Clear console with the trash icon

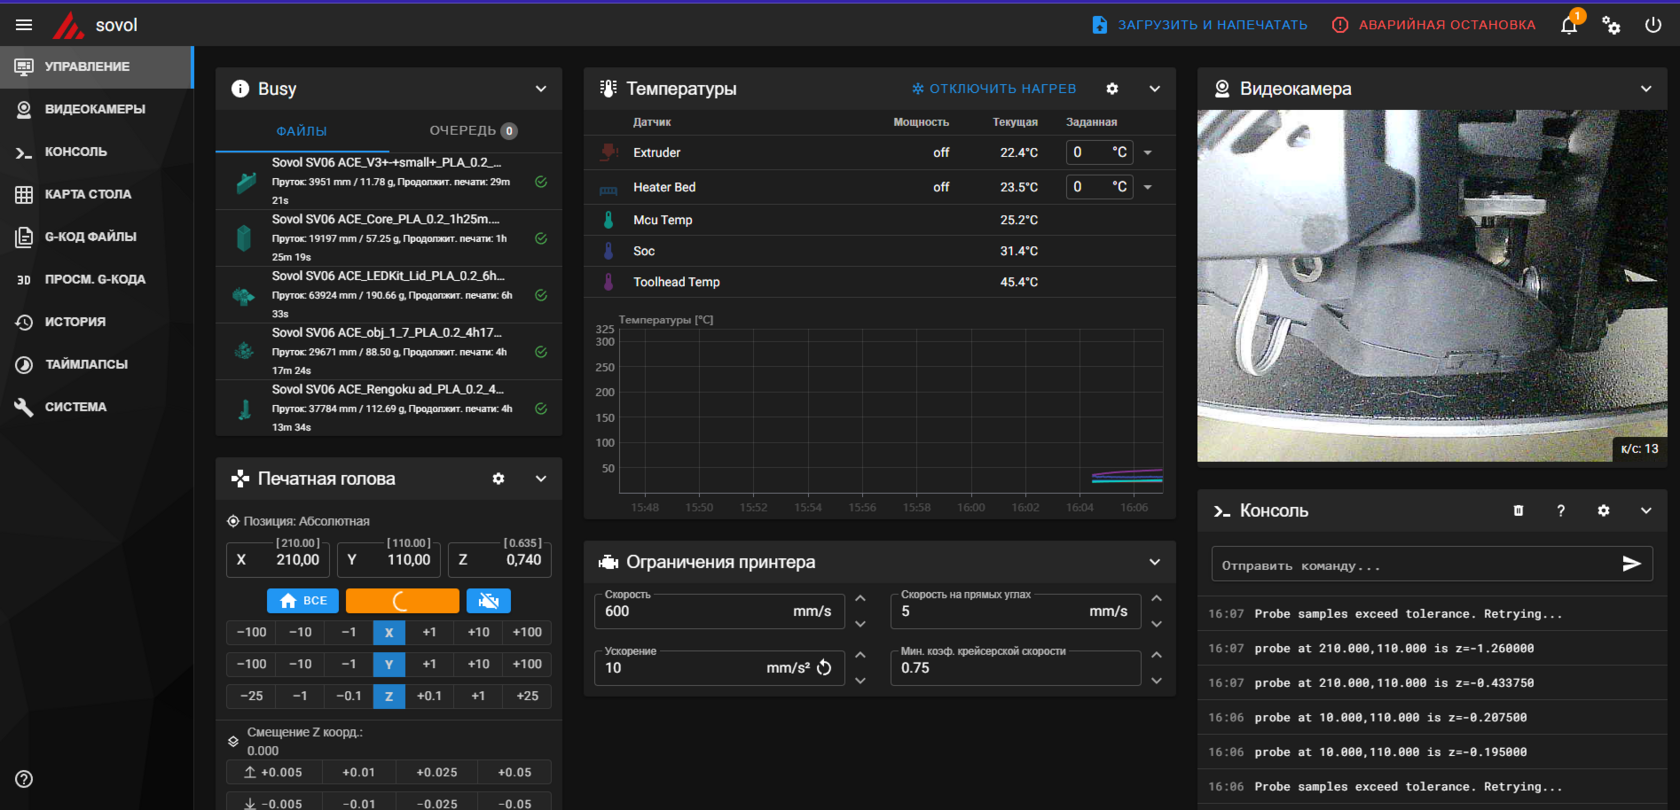pos(1518,511)
